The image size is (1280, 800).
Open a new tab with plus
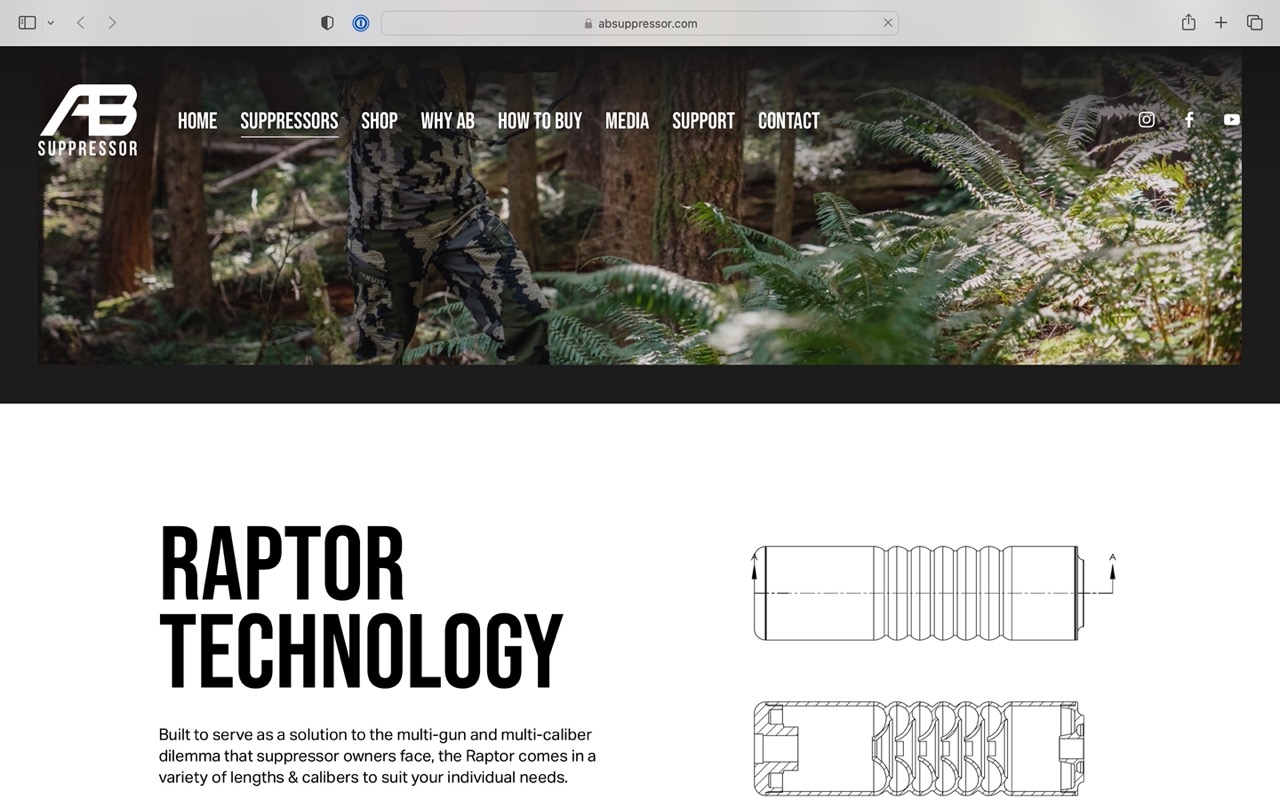1221,22
